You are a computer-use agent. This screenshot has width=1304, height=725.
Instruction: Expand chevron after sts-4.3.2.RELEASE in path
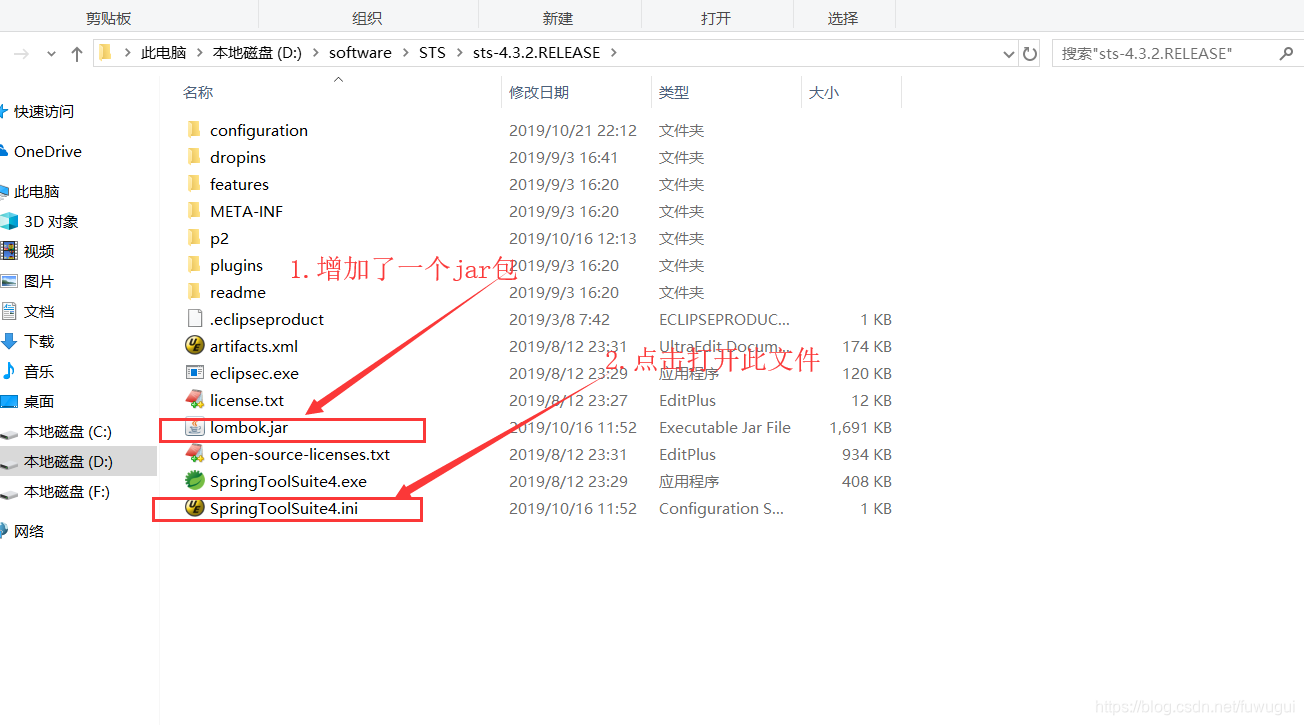coord(614,53)
